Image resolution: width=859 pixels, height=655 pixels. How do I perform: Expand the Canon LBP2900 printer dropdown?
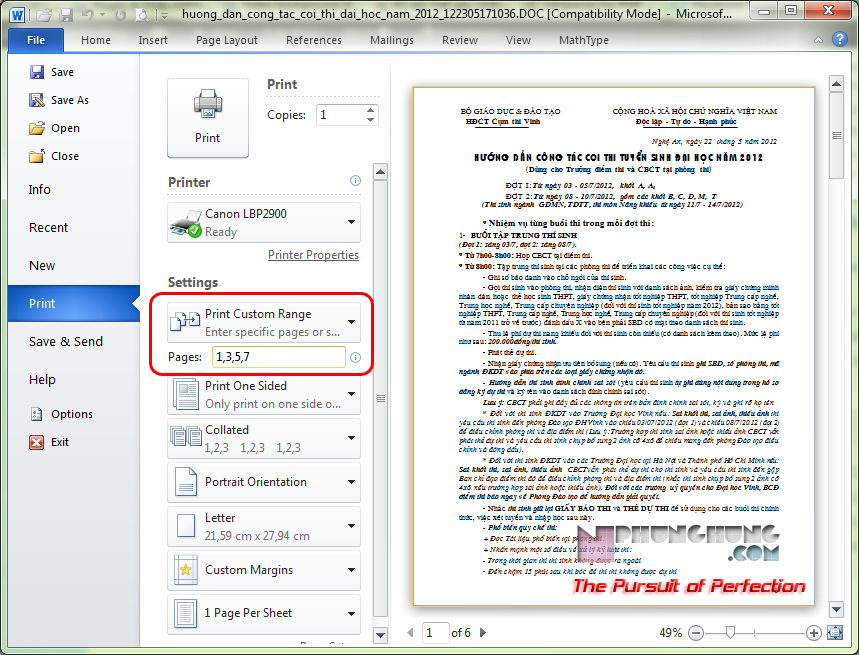(x=264, y=222)
